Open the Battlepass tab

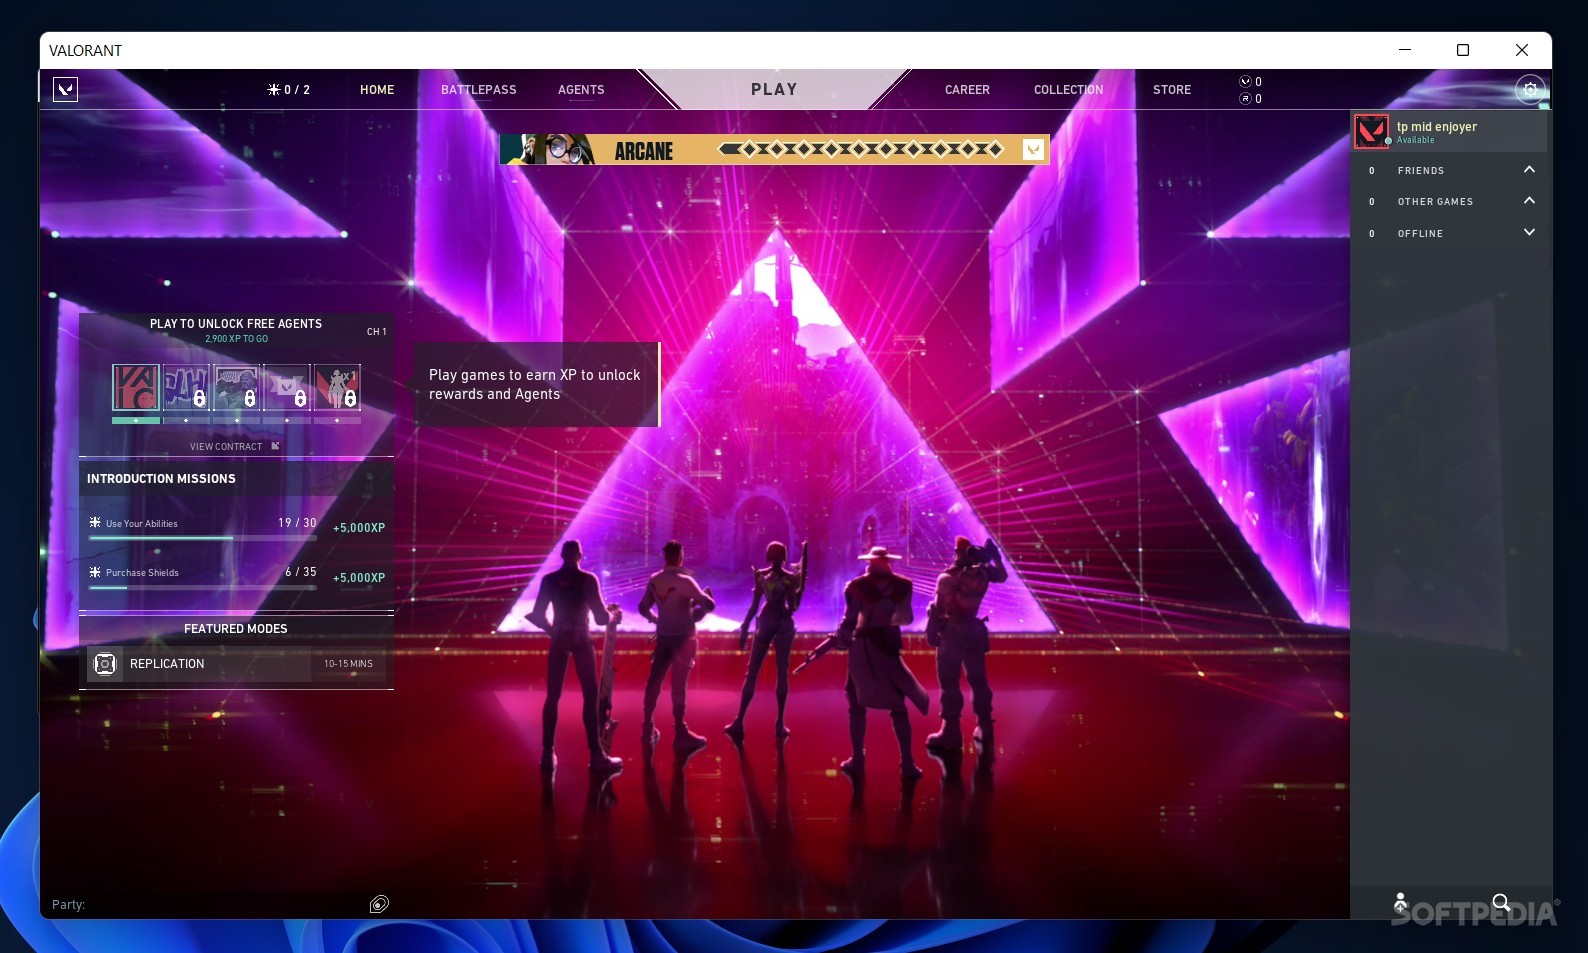(x=479, y=90)
